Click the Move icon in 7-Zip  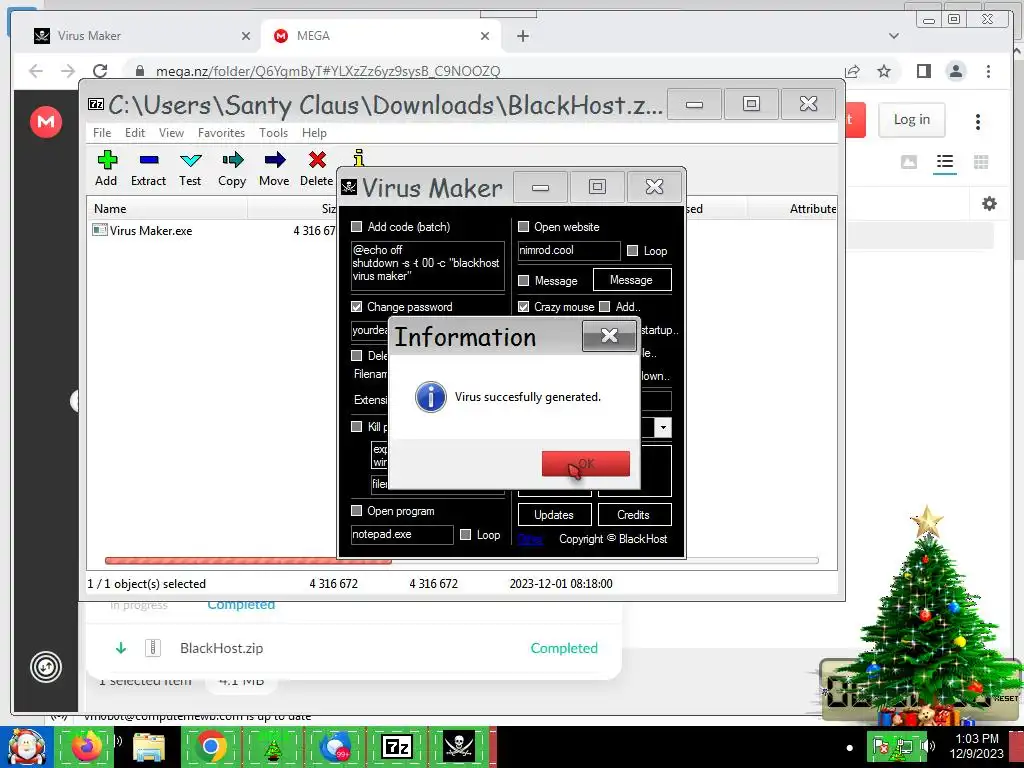(x=274, y=168)
